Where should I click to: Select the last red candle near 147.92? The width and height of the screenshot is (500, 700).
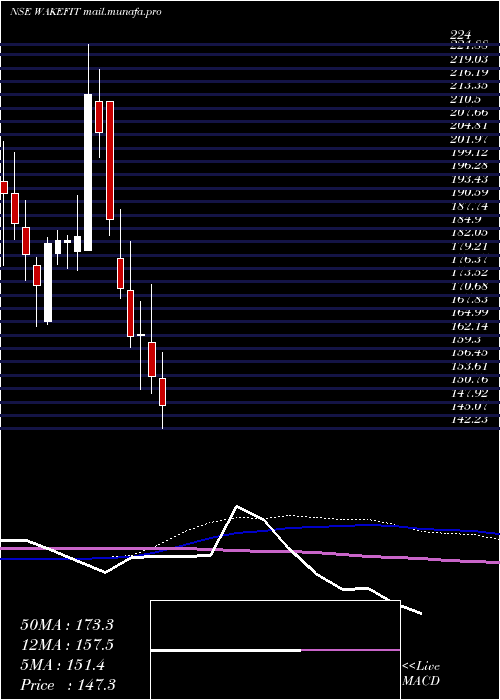coord(162,392)
